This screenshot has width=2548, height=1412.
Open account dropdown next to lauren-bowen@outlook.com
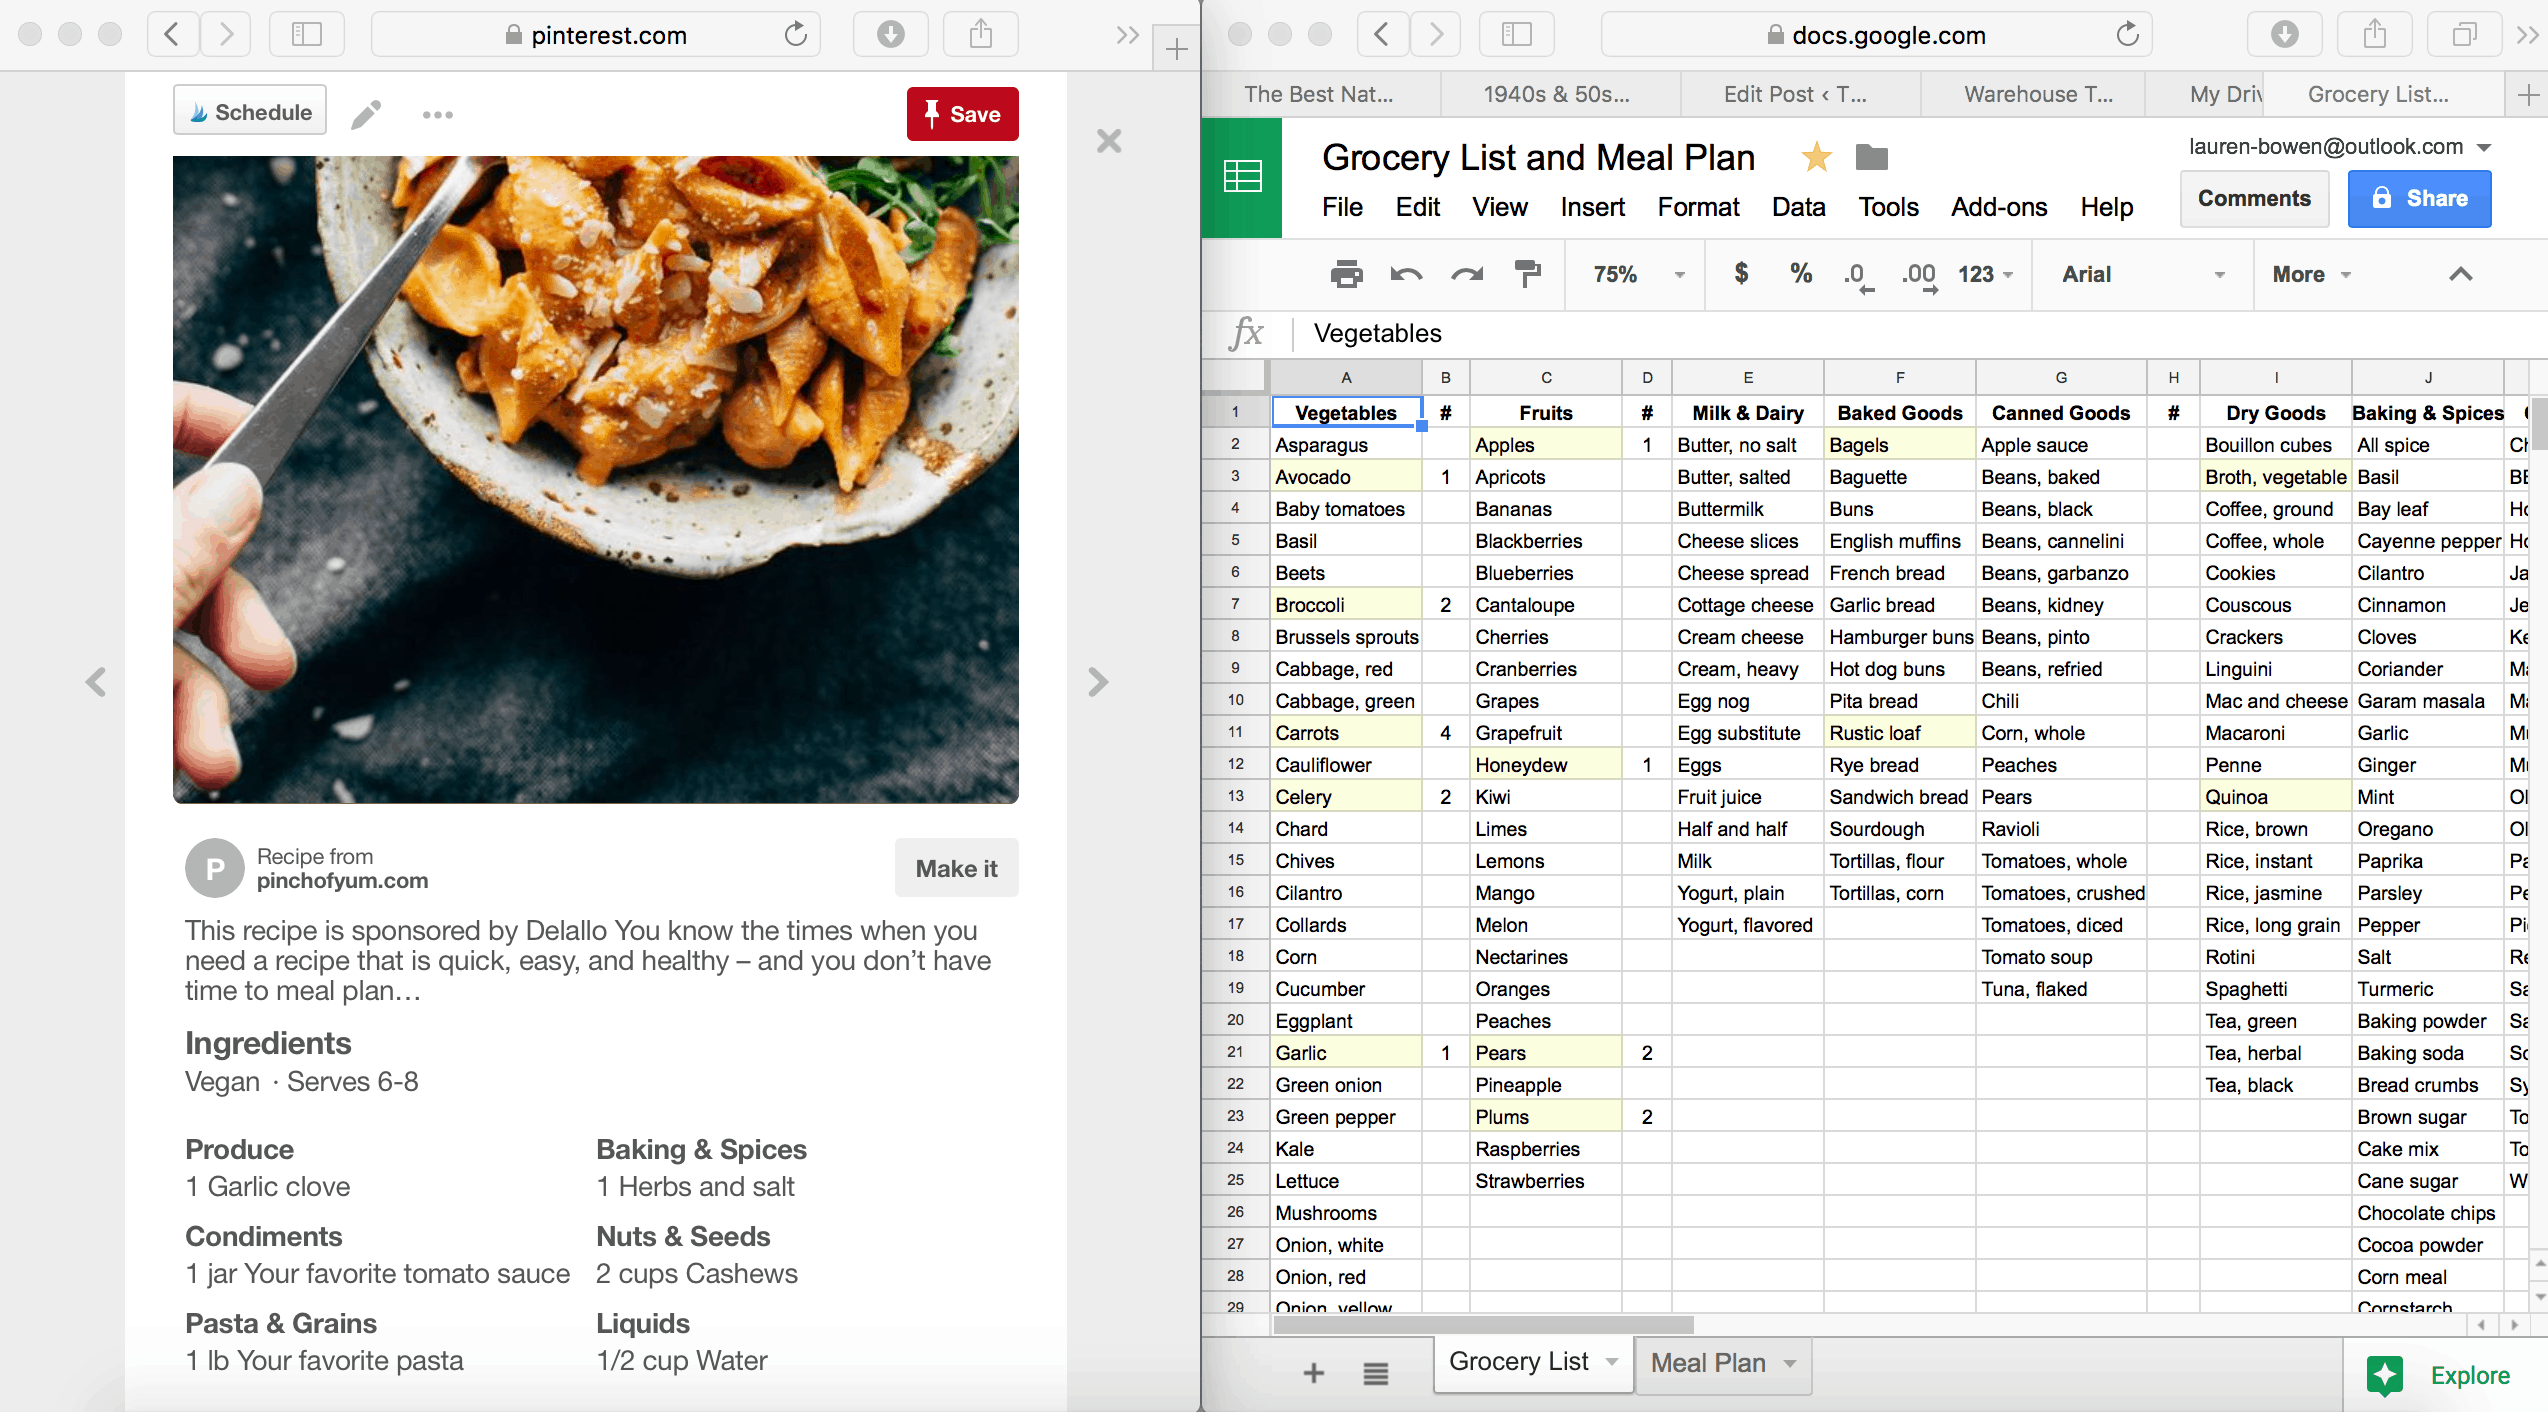click(x=2484, y=148)
